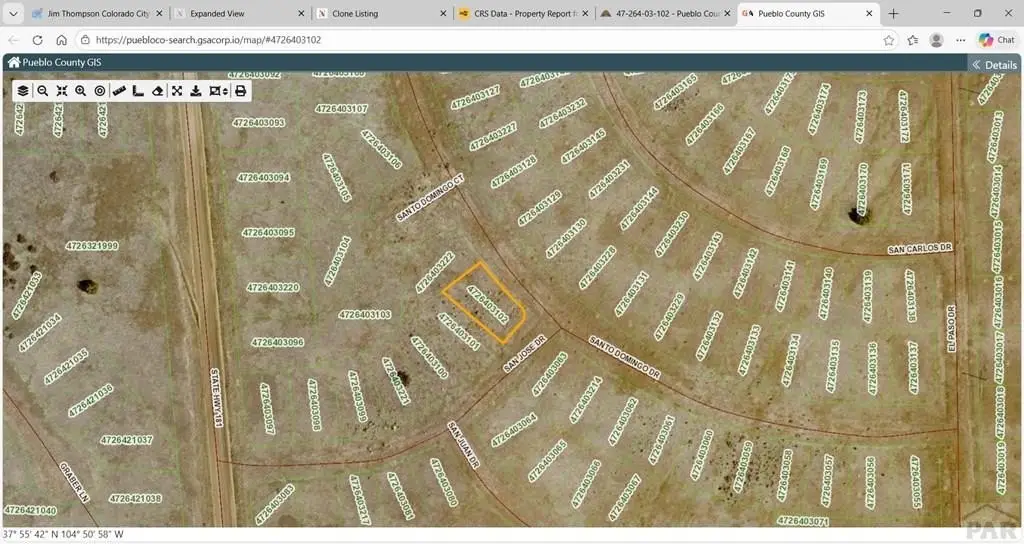The image size is (1024, 544).
Task: Expand the Details side panel
Action: 993,64
